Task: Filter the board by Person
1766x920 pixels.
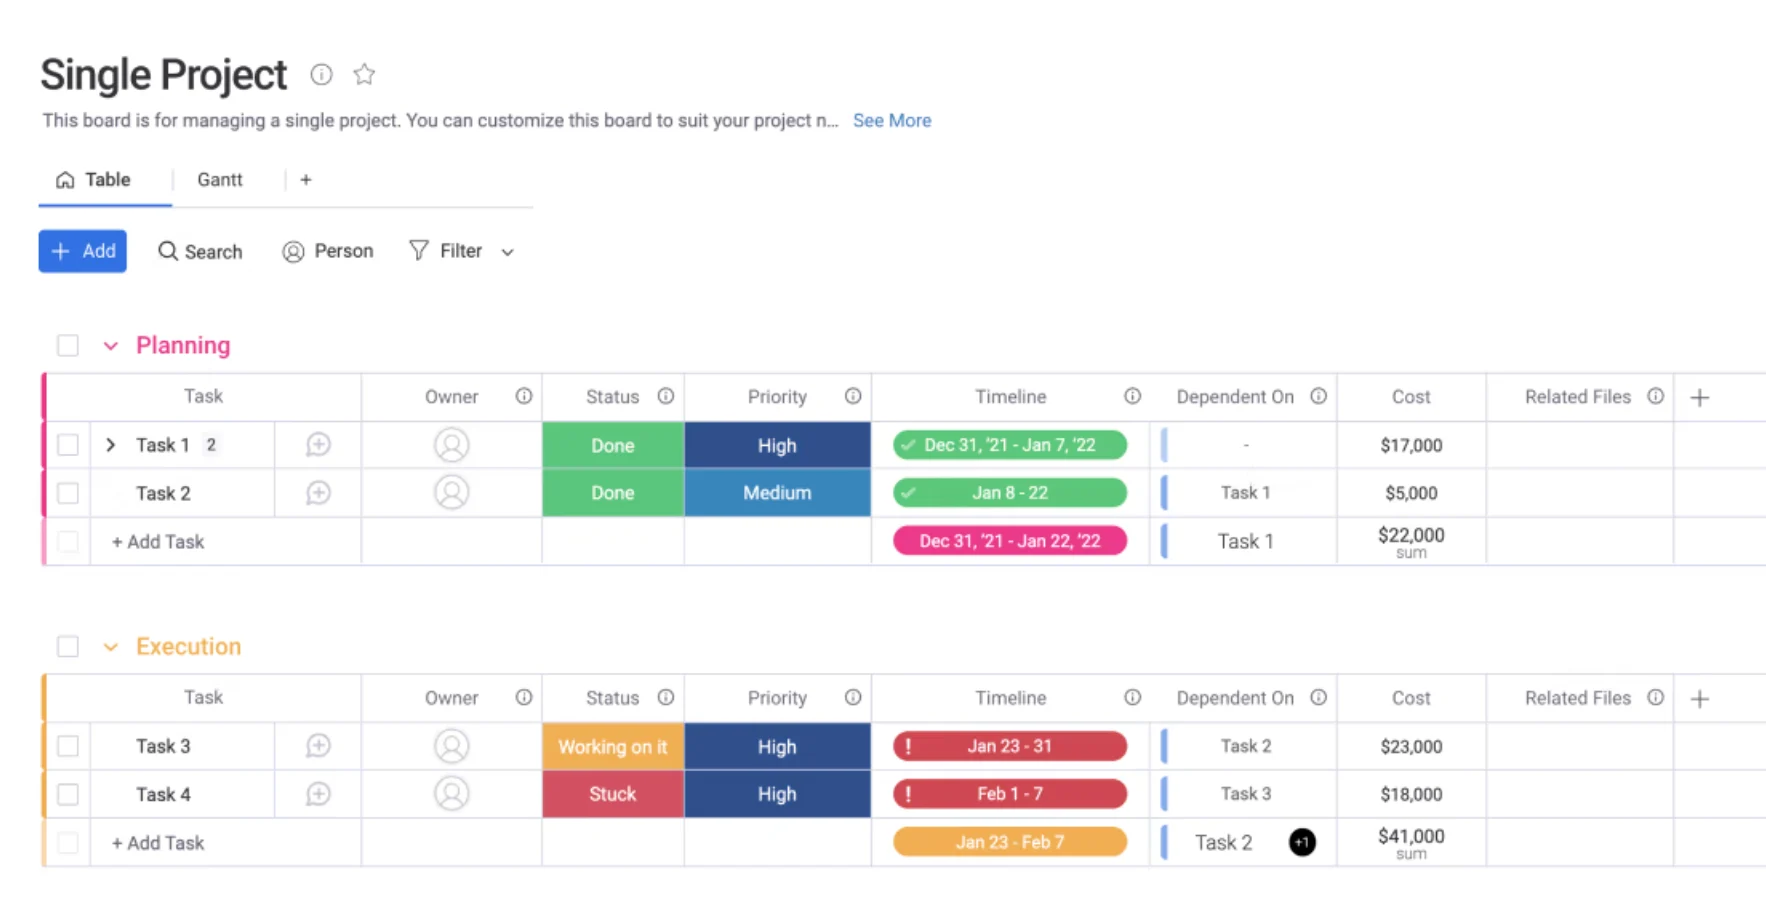Action: click(328, 251)
